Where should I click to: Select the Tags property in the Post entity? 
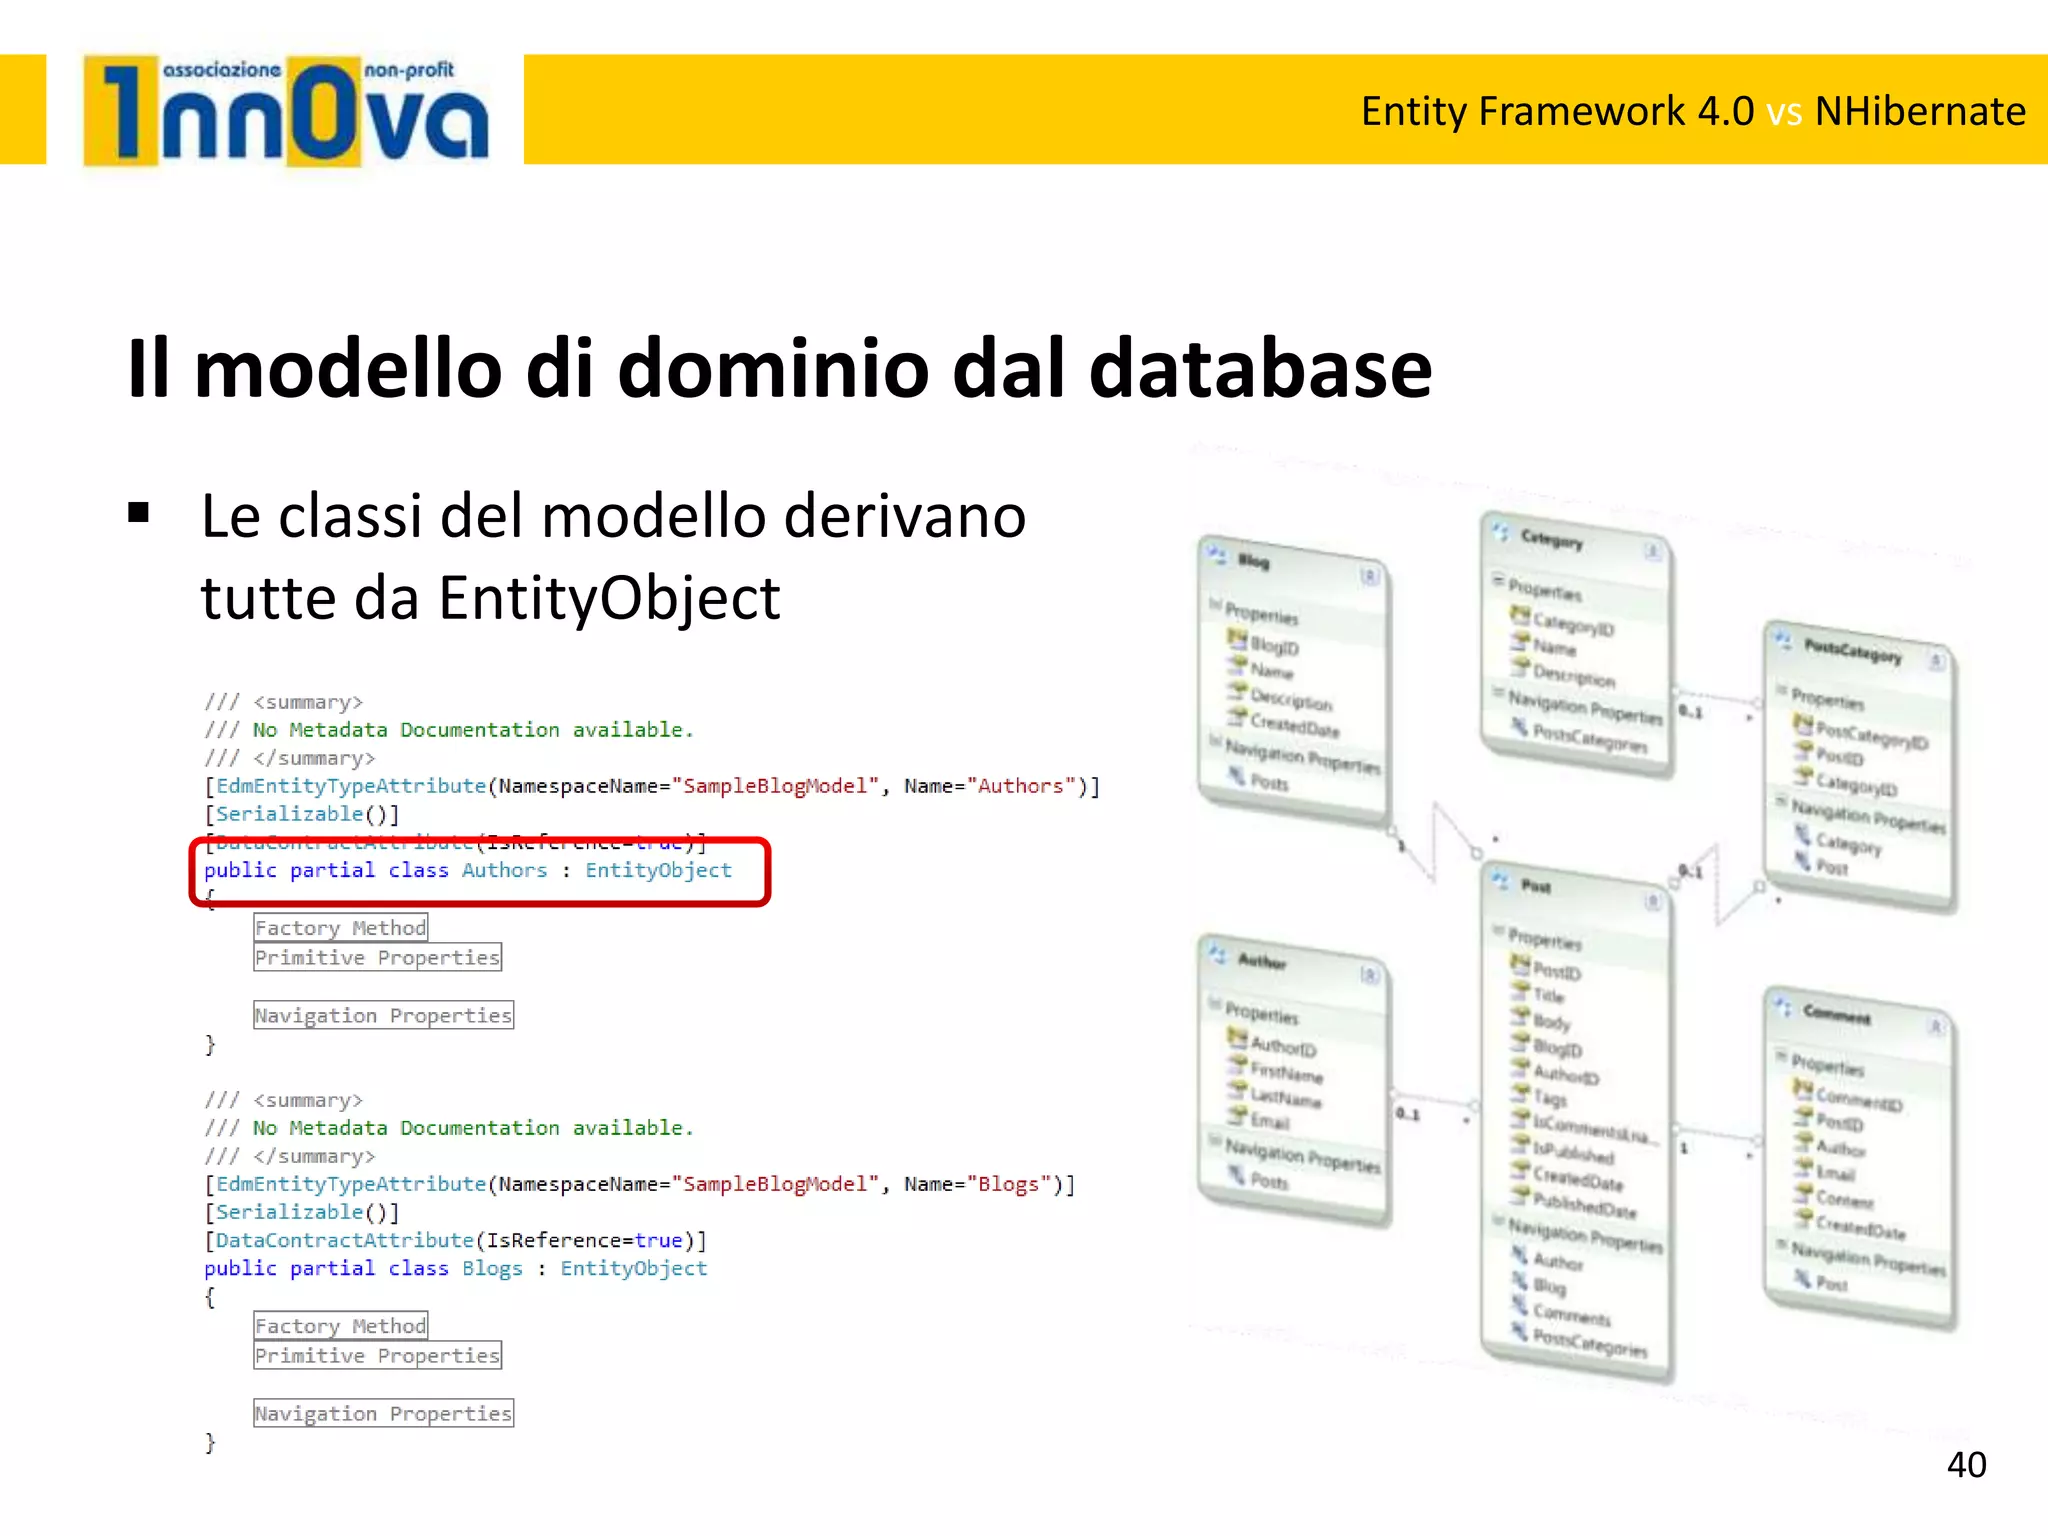tap(1550, 1097)
